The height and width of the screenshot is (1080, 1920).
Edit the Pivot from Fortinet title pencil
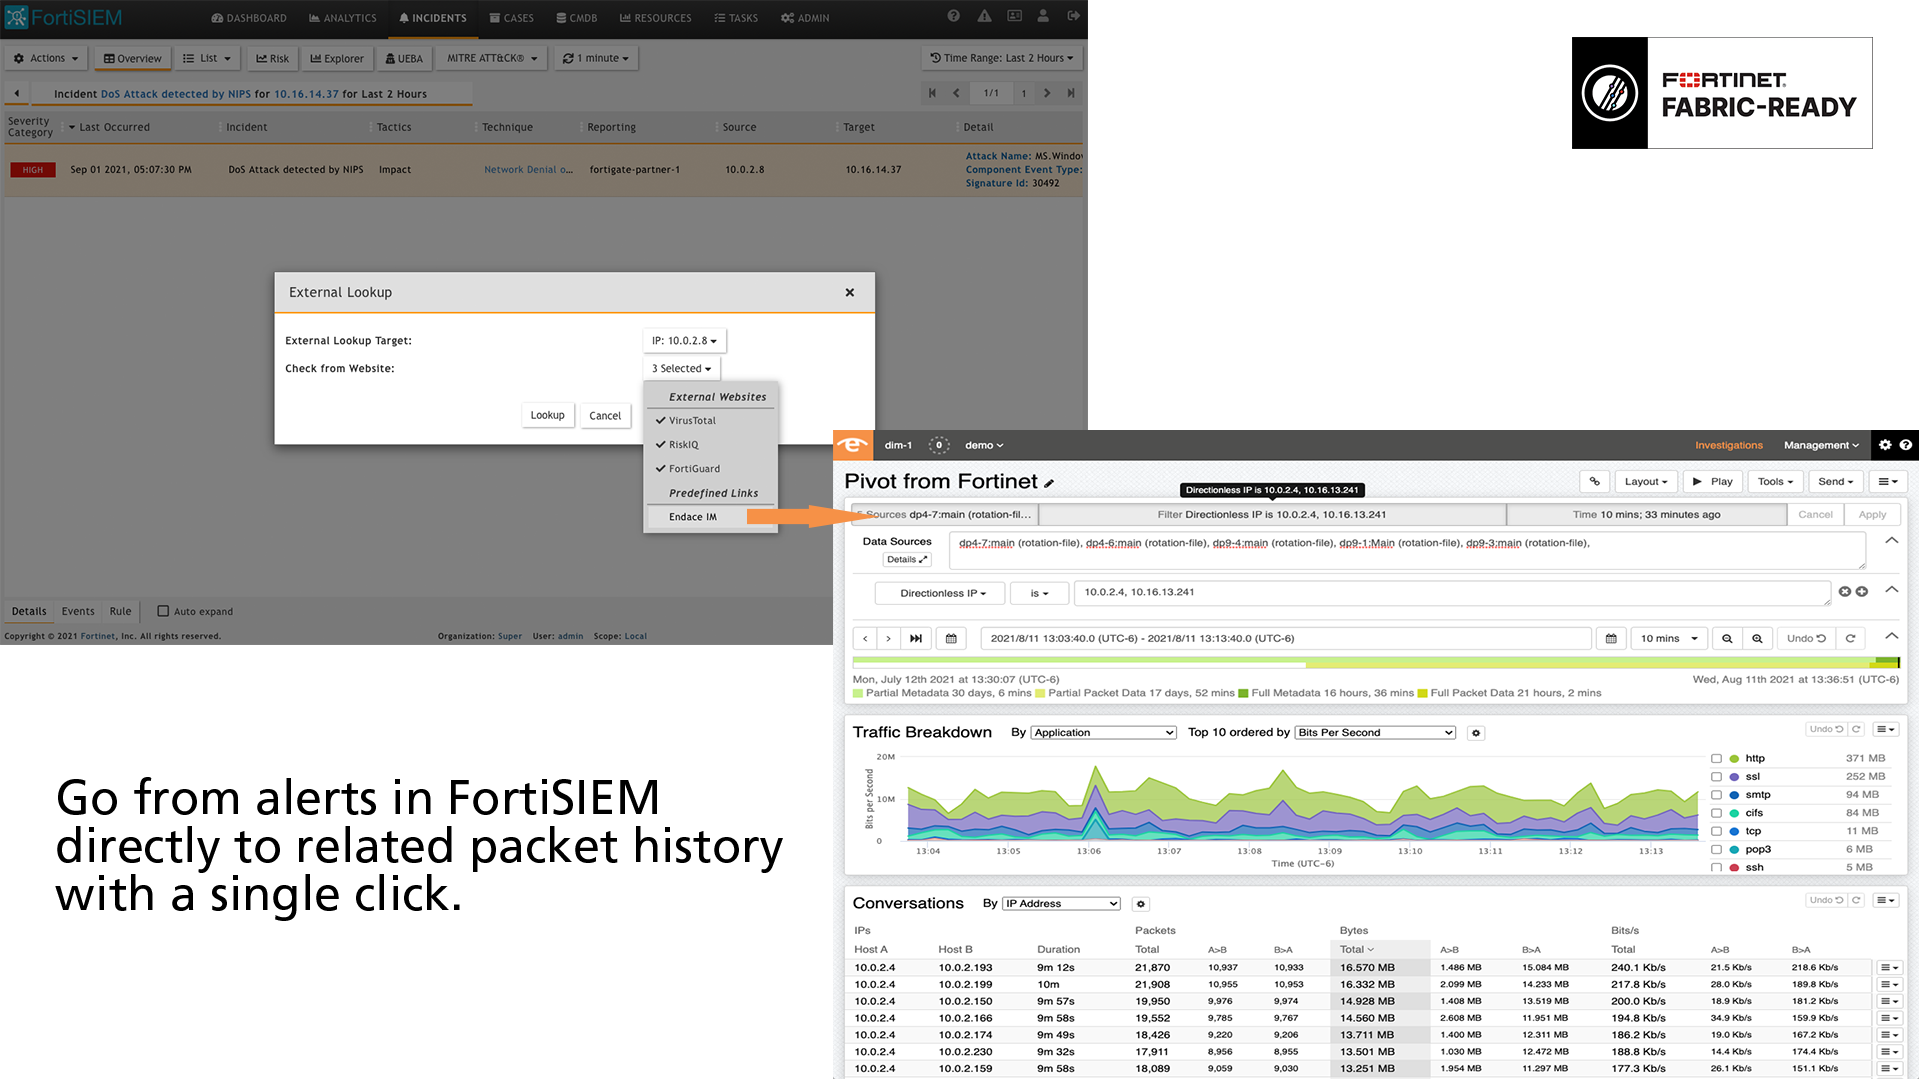click(1049, 483)
